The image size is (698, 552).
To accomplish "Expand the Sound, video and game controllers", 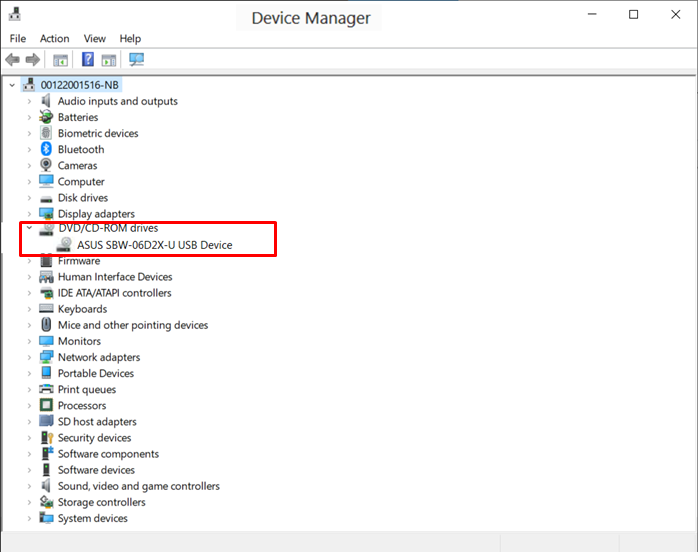I will pyautogui.click(x=29, y=486).
